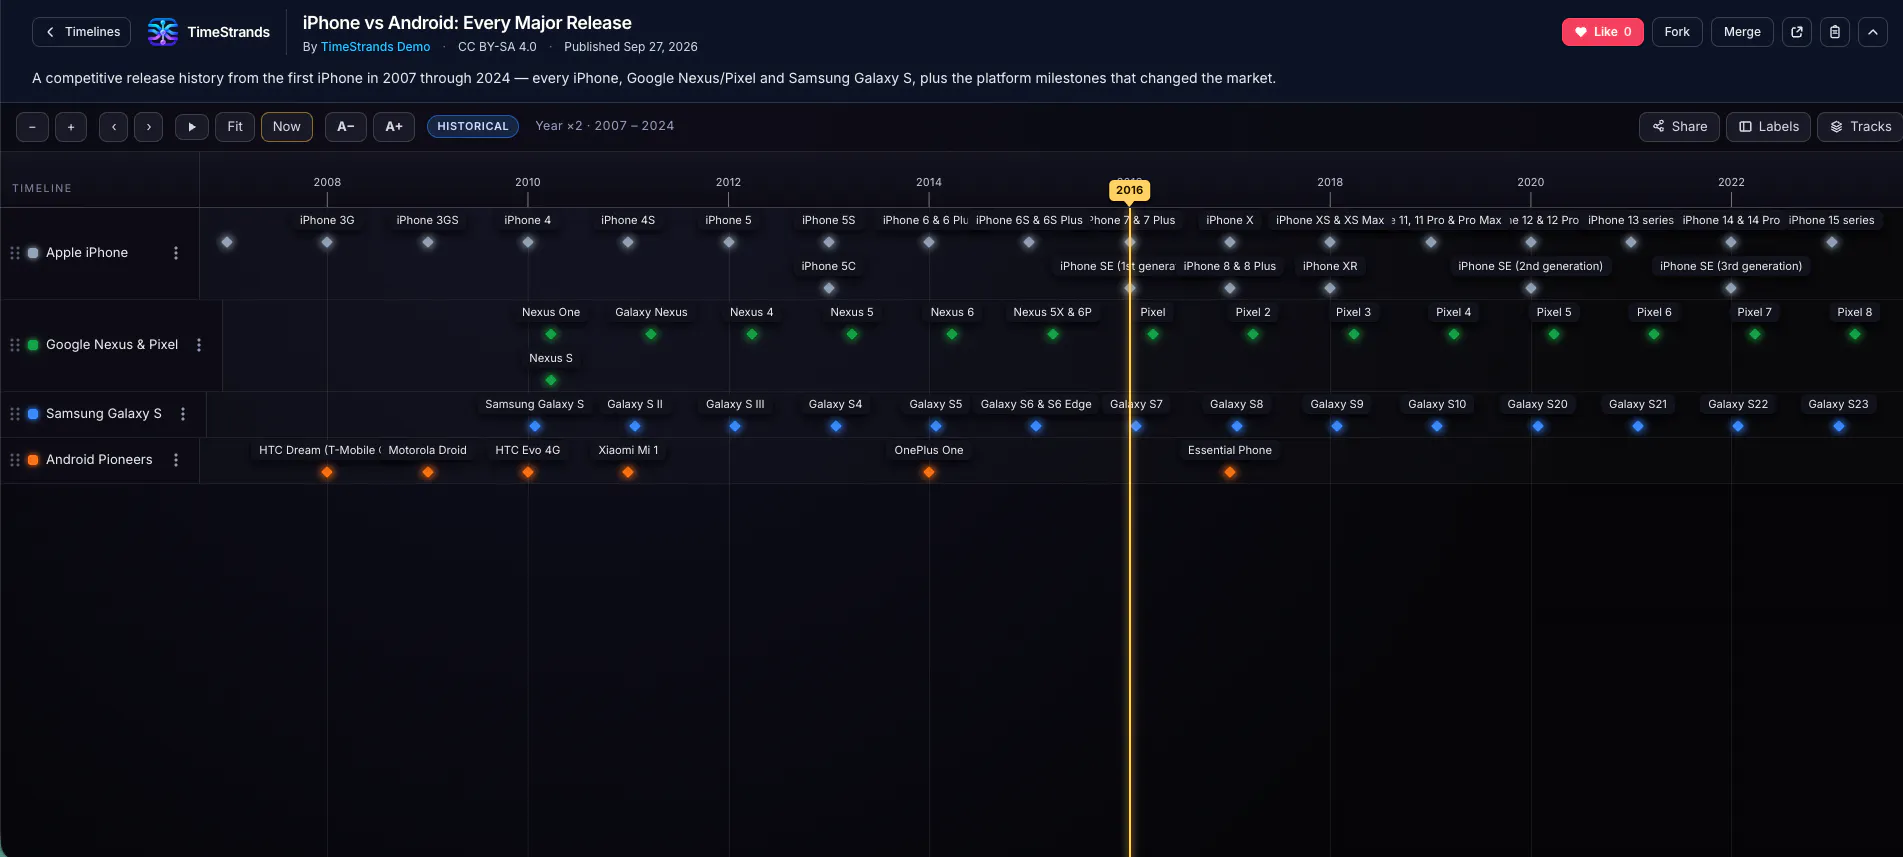
Task: Open Android Pioneers track options menu
Action: tap(176, 460)
